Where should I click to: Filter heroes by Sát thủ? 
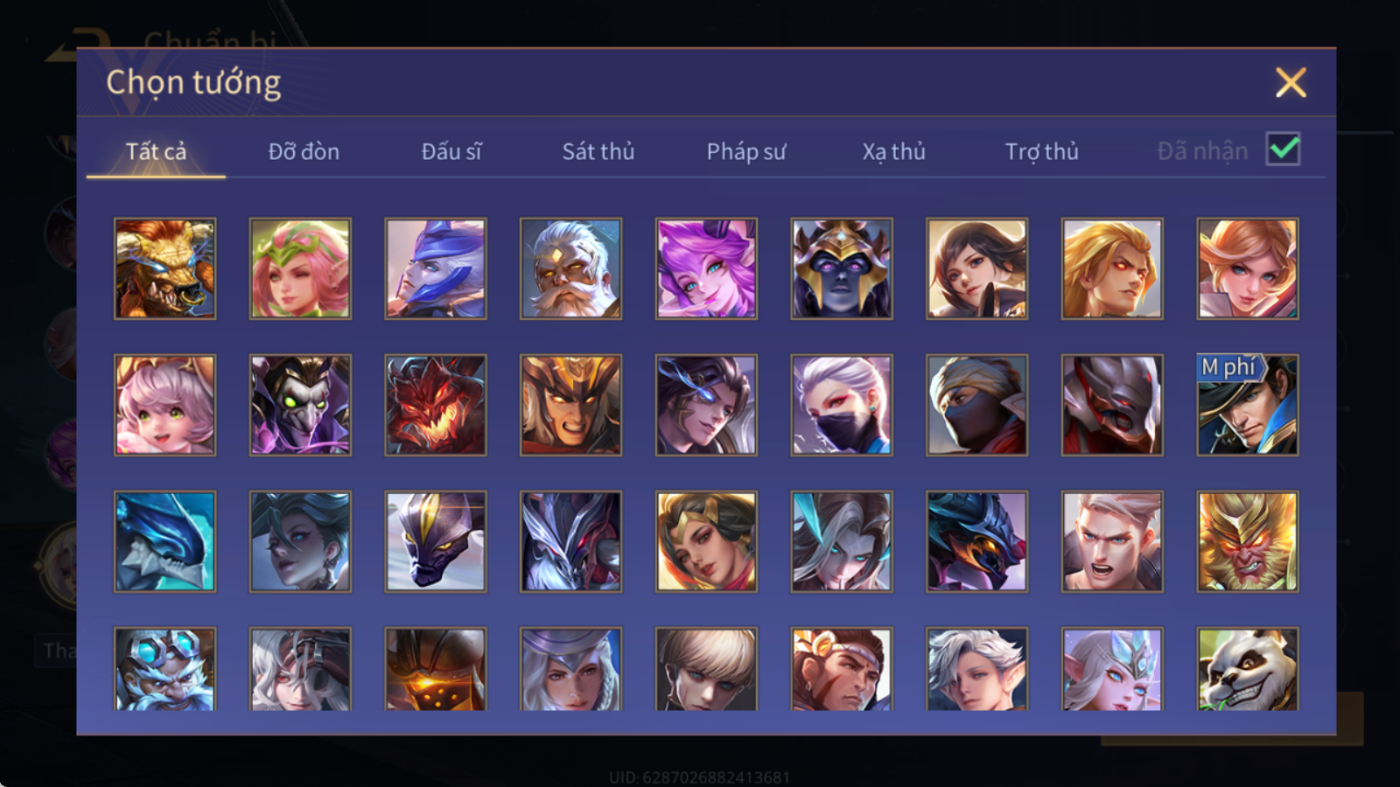598,151
